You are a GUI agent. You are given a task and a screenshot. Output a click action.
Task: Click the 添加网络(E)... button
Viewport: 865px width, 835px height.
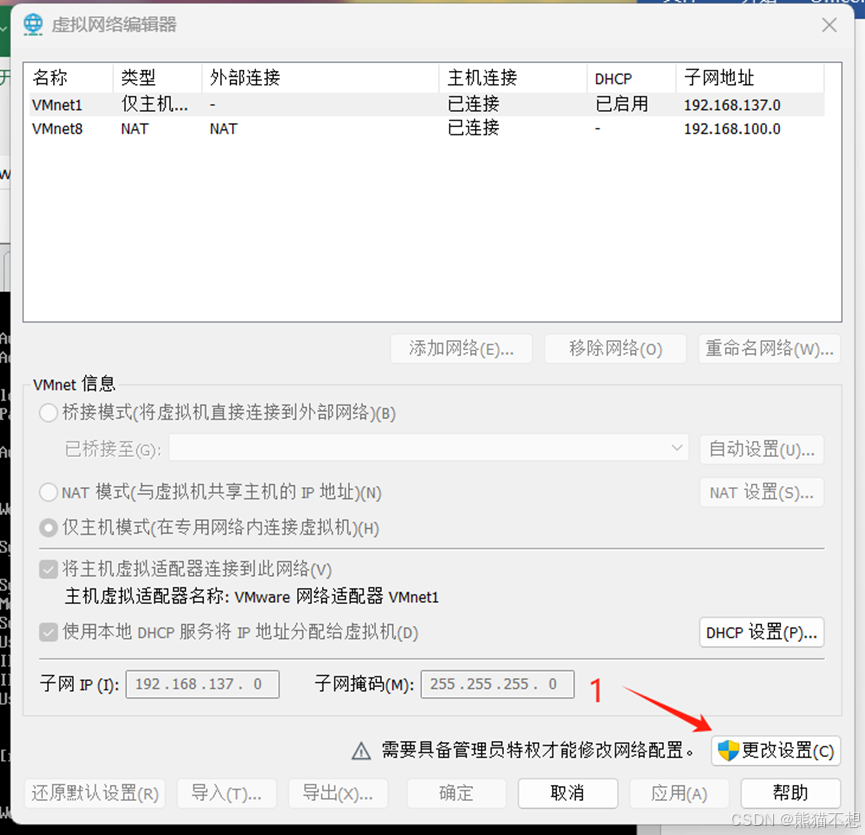click(461, 349)
